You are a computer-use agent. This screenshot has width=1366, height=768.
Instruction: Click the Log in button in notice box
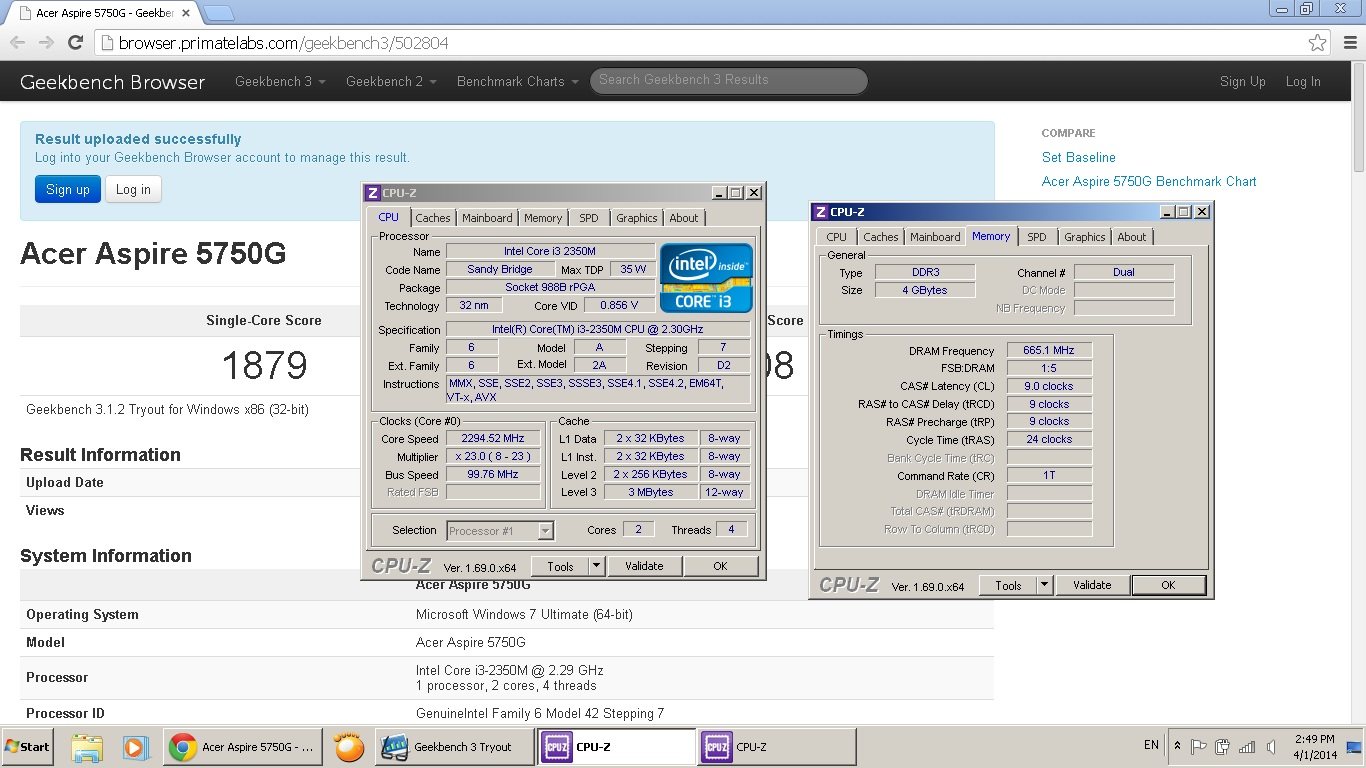pyautogui.click(x=133, y=189)
